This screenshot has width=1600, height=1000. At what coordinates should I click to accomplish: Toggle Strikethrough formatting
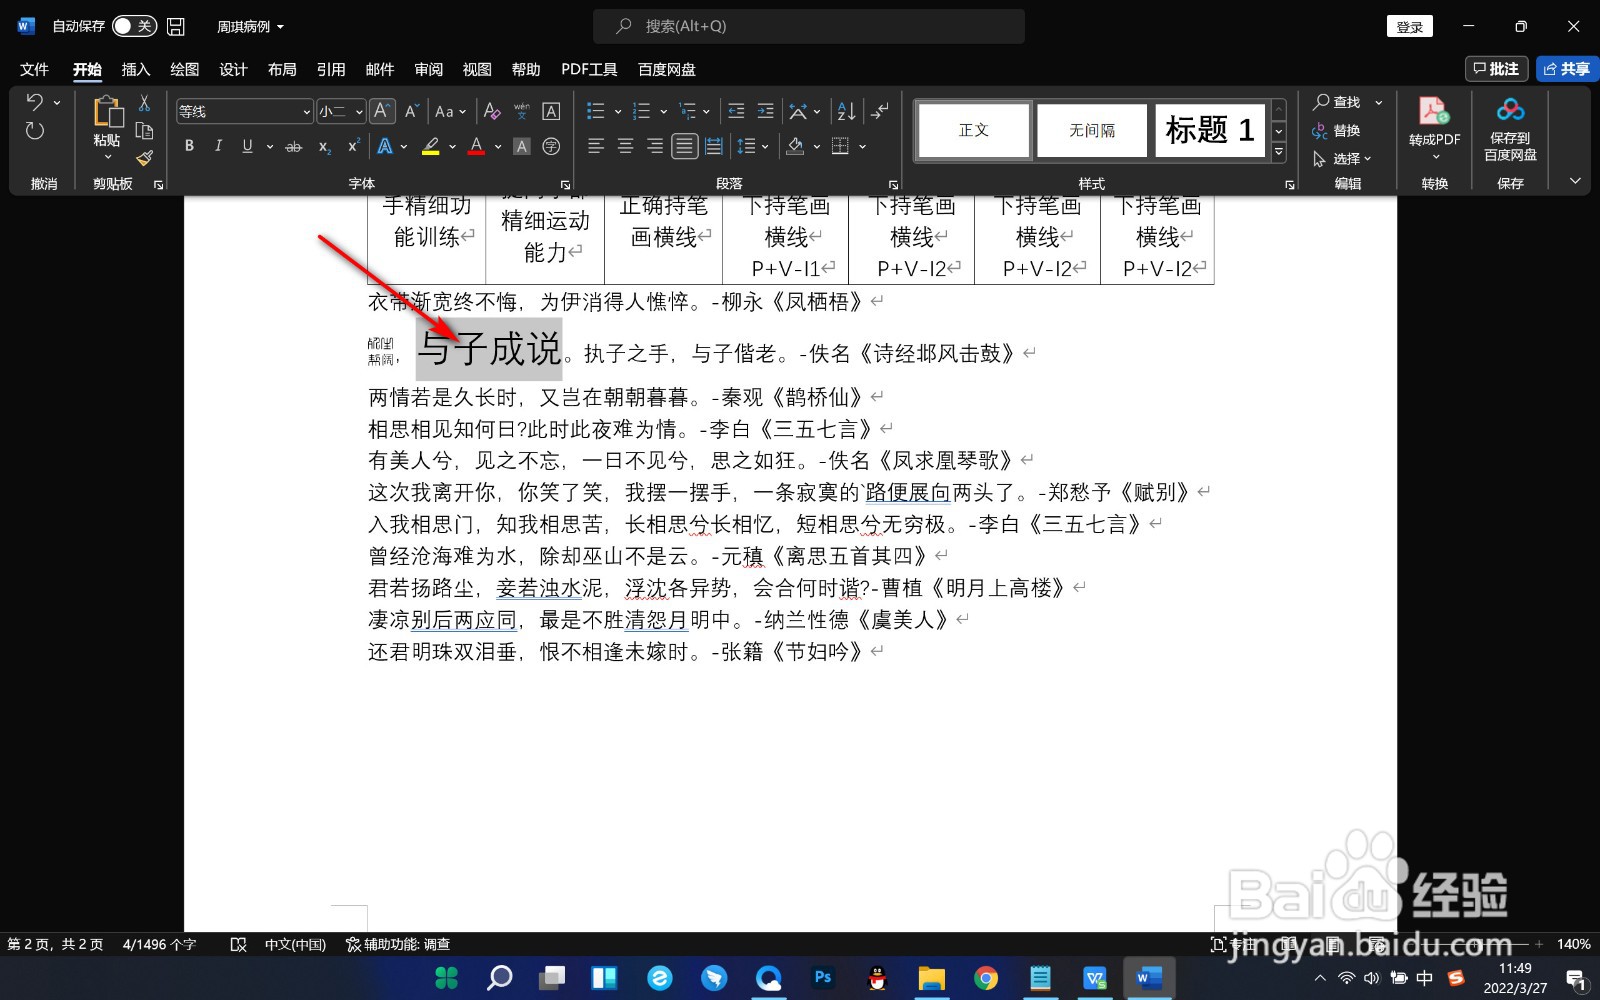(x=293, y=146)
